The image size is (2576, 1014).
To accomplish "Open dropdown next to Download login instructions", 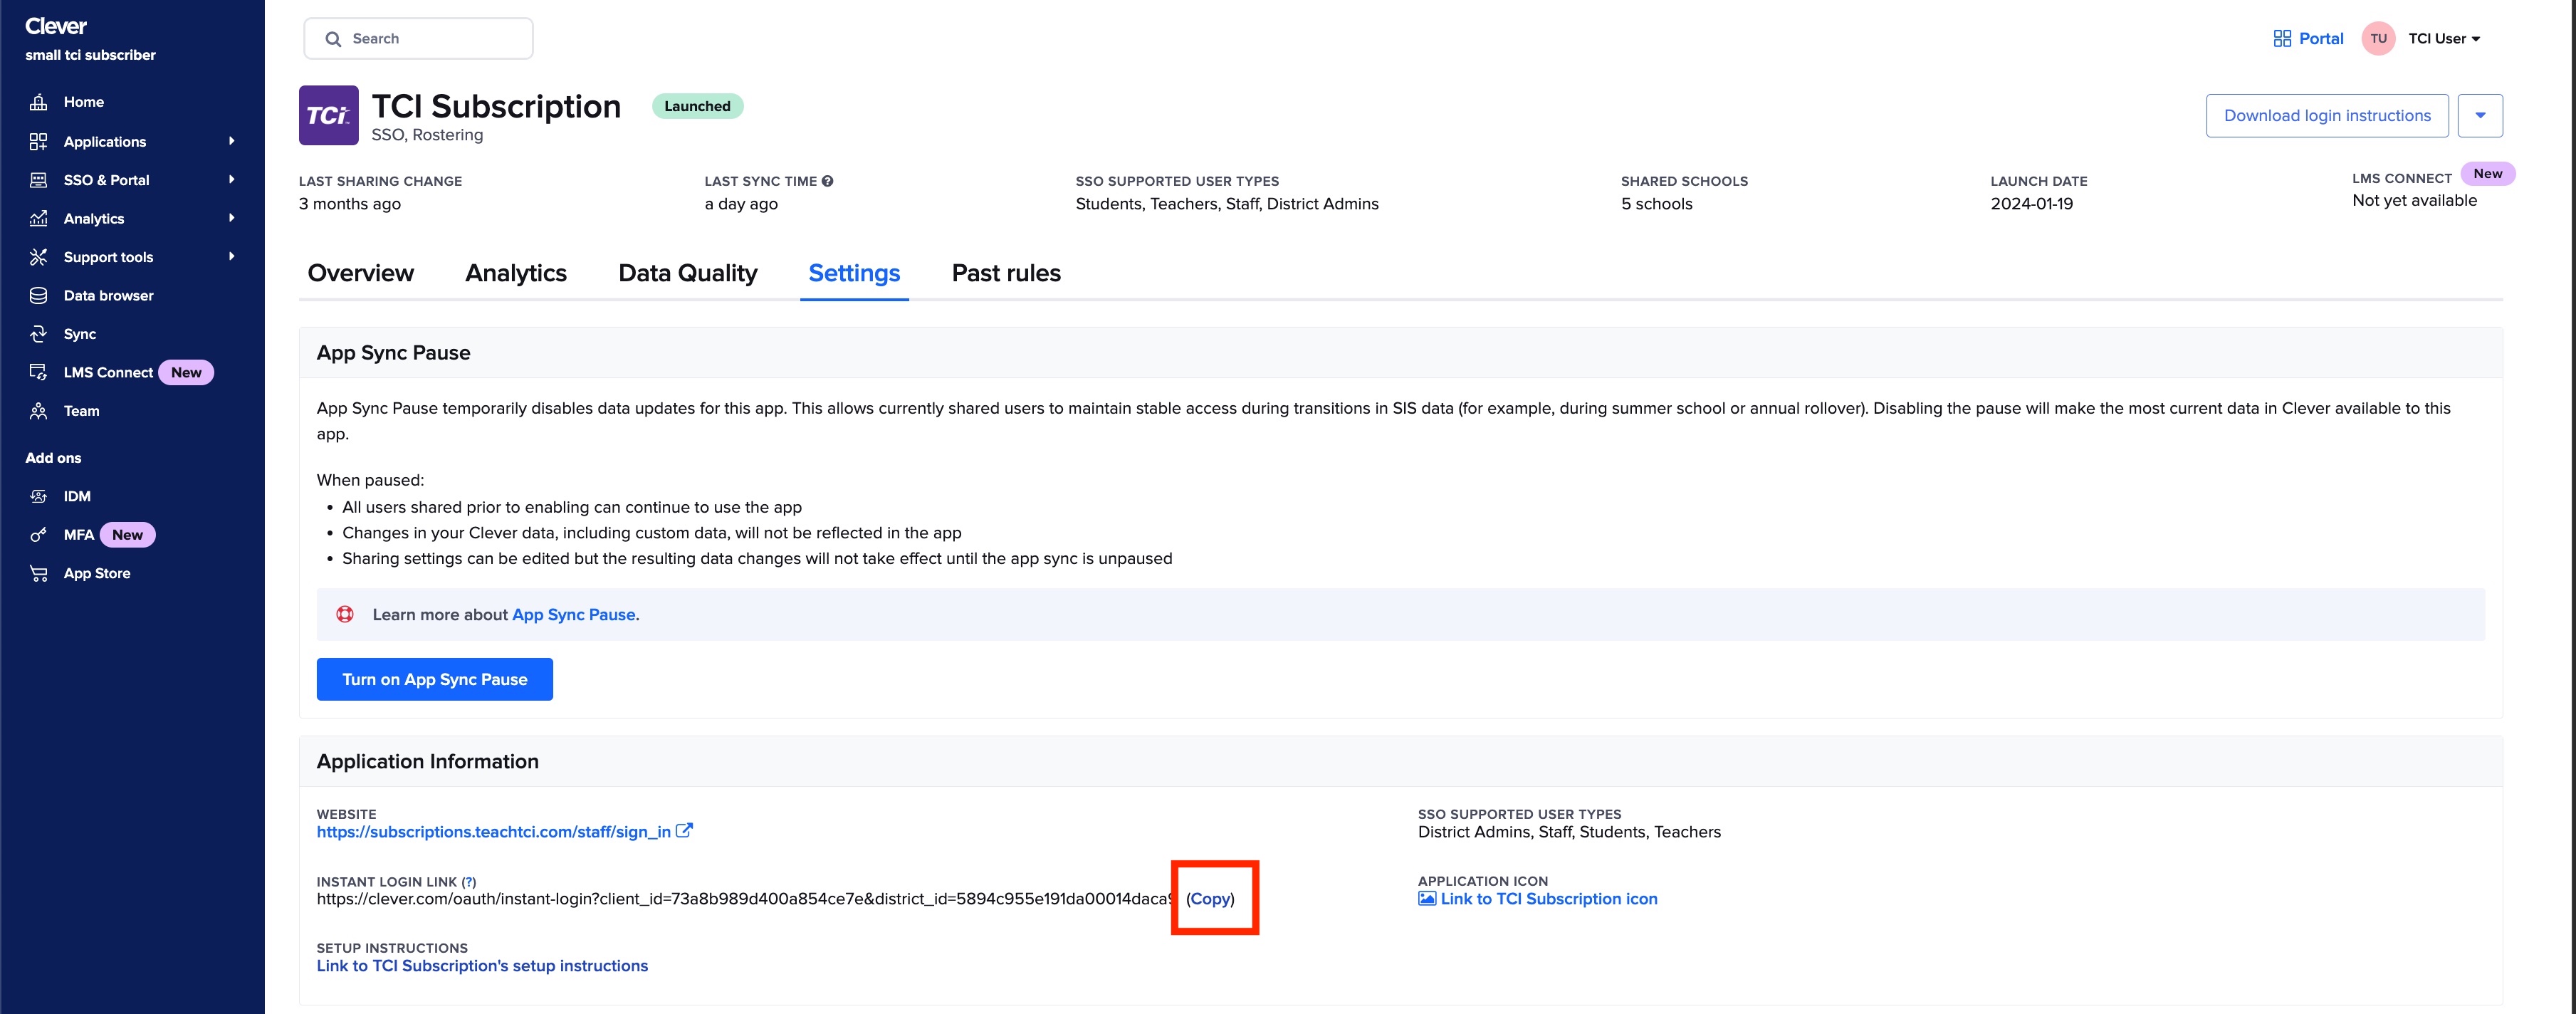I will click(x=2480, y=115).
